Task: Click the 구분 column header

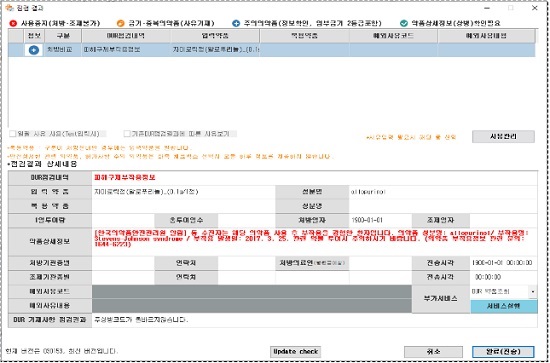Action: pyautogui.click(x=63, y=36)
